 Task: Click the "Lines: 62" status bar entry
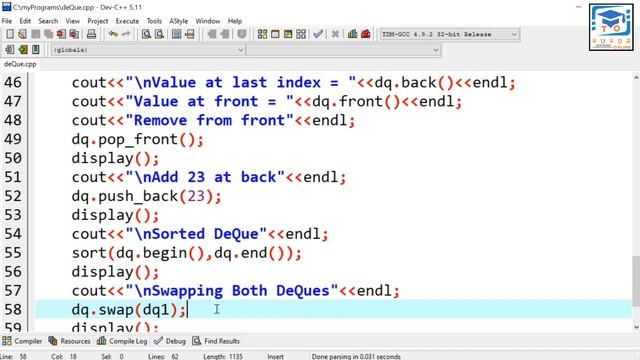pos(163,356)
